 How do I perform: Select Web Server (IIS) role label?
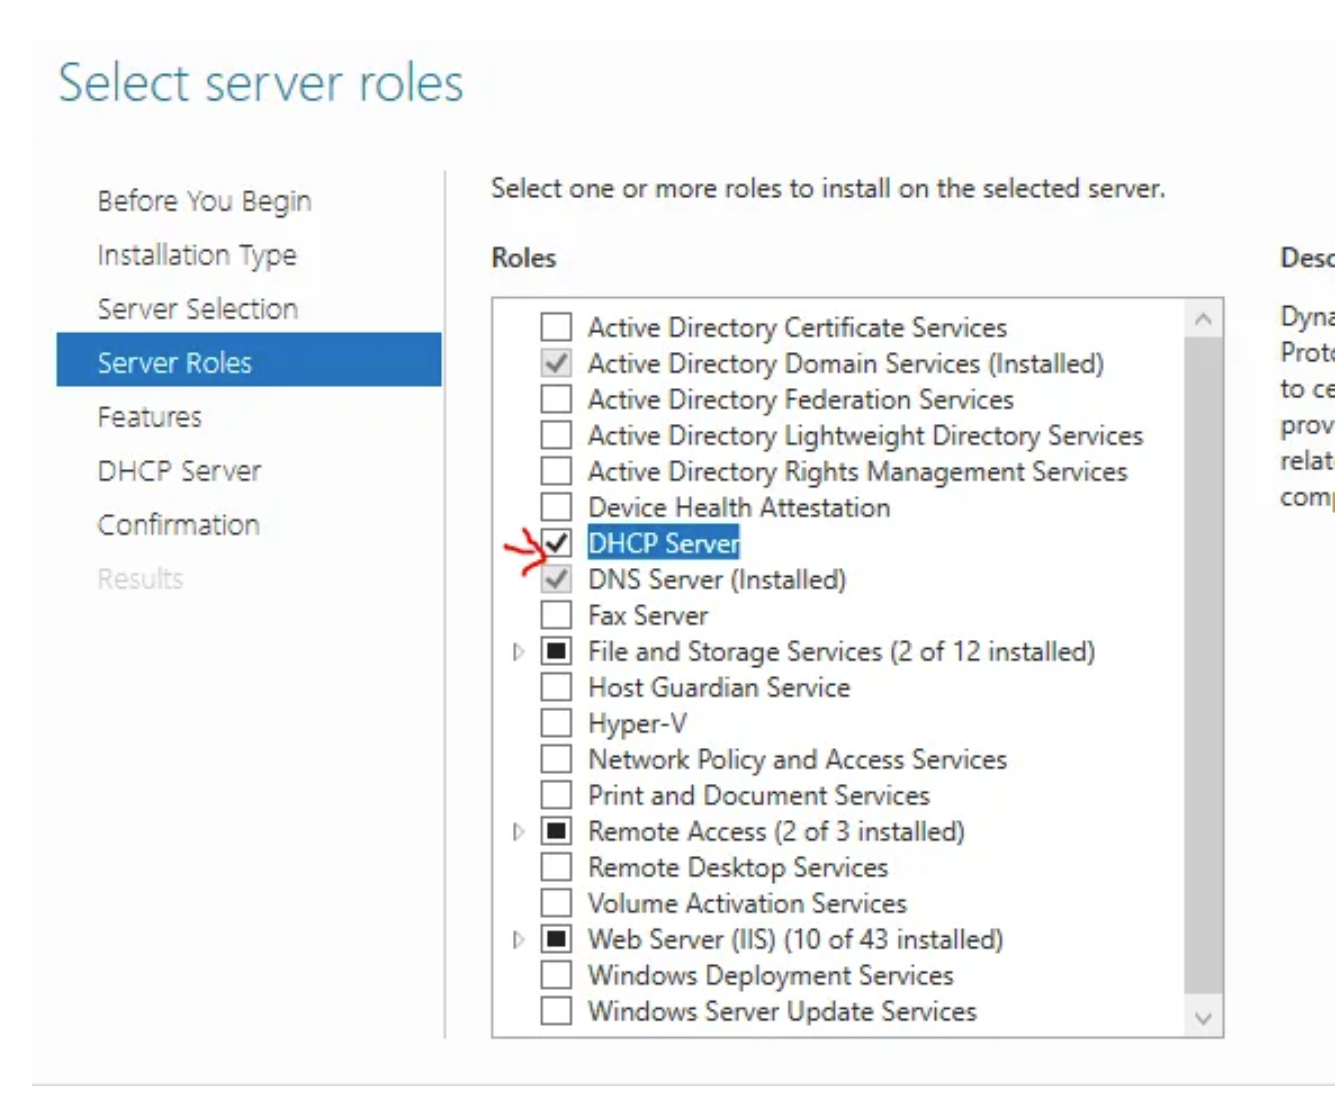click(796, 940)
